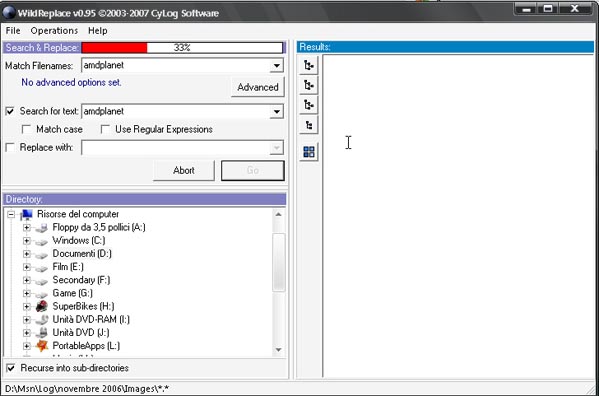Screen dimensions: 599x396
Task: Tick the Use Regular Expressions checkbox
Action: click(105, 129)
